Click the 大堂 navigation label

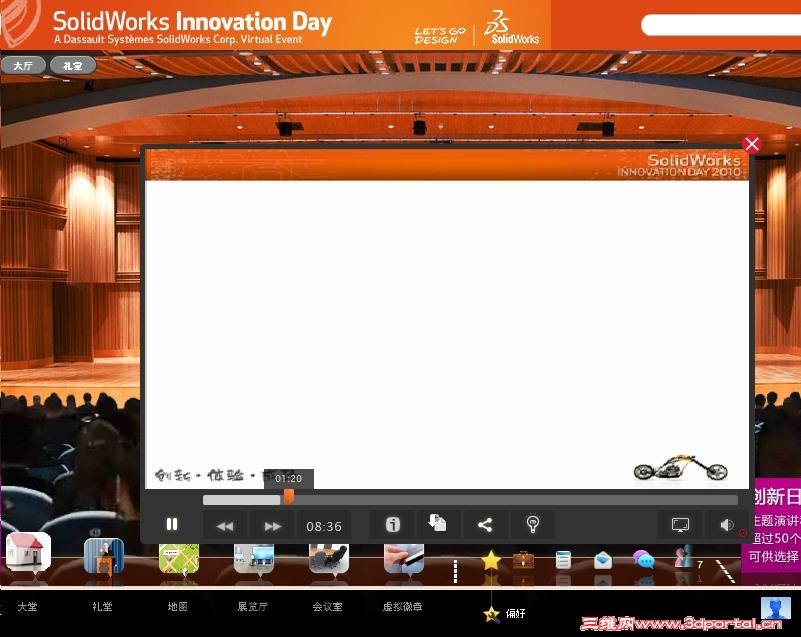(28, 606)
